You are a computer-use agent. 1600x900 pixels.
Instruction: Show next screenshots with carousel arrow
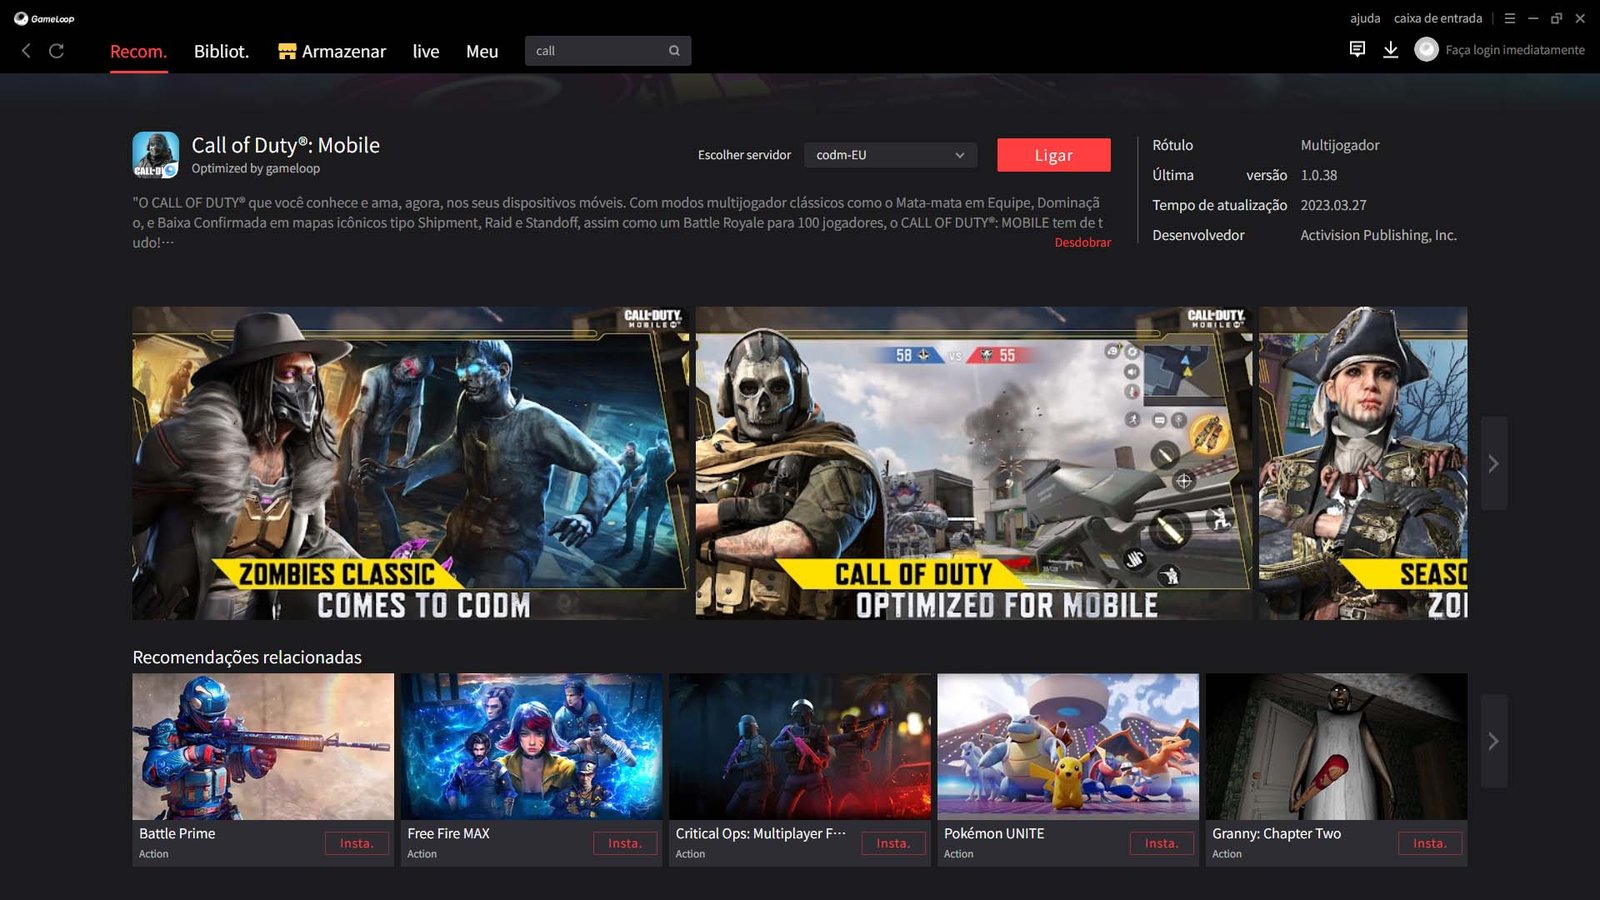pyautogui.click(x=1493, y=464)
